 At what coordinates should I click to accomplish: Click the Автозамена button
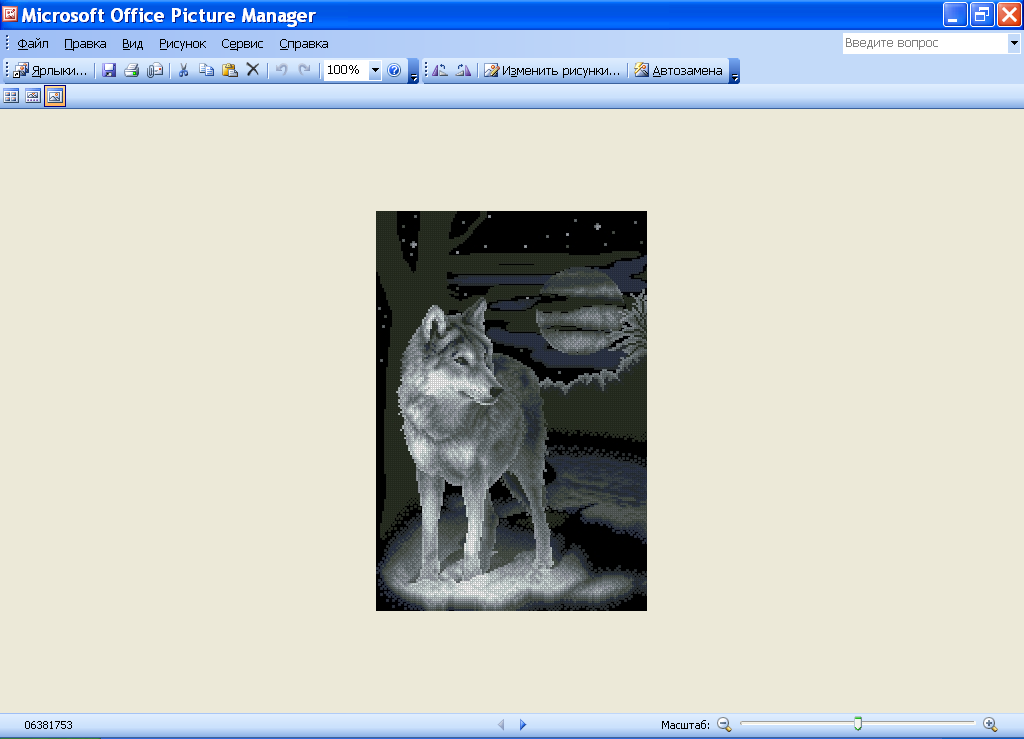coord(679,71)
